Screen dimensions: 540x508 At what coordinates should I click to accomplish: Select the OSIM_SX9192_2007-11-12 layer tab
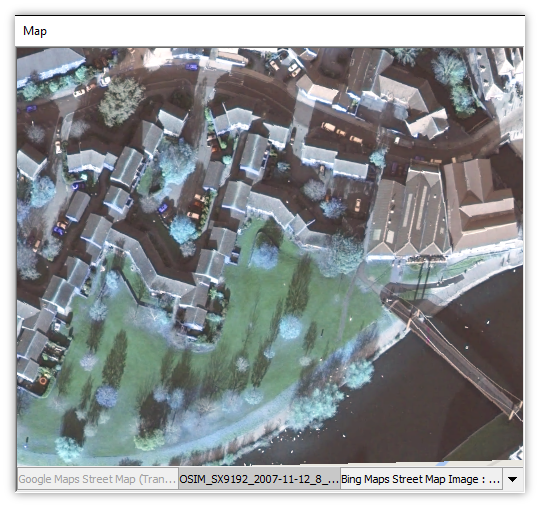tap(259, 479)
